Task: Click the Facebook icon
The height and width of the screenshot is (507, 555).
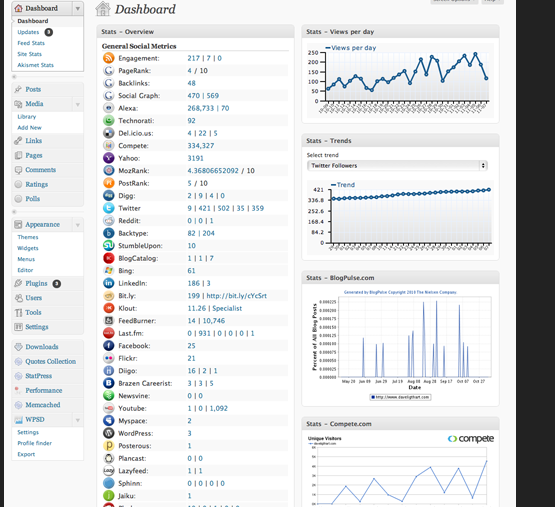Action: click(x=109, y=346)
